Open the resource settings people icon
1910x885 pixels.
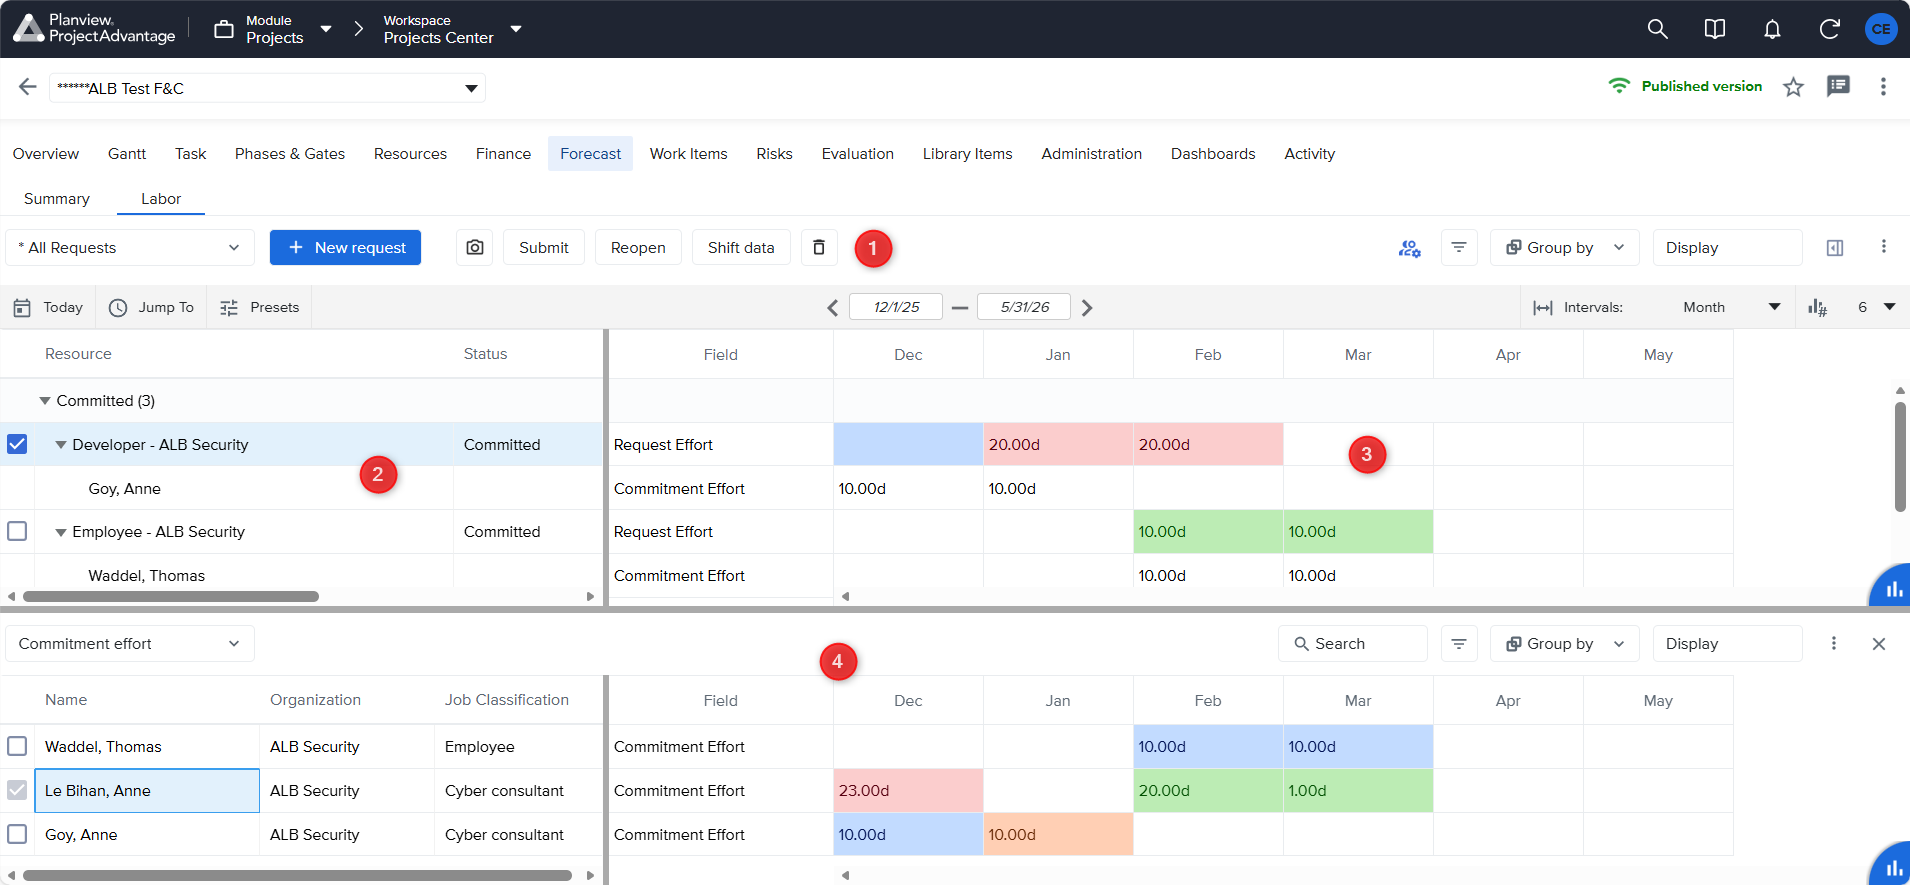(1409, 248)
